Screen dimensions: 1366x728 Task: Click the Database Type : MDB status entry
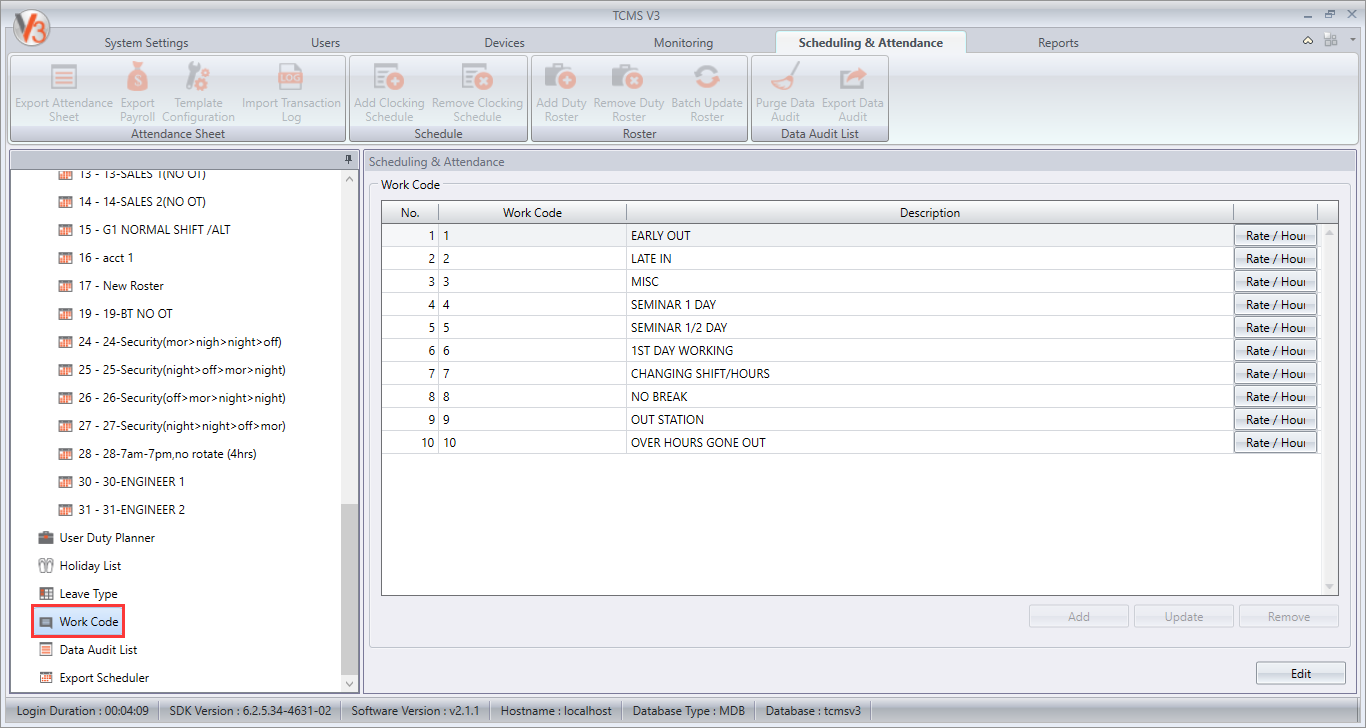point(690,711)
